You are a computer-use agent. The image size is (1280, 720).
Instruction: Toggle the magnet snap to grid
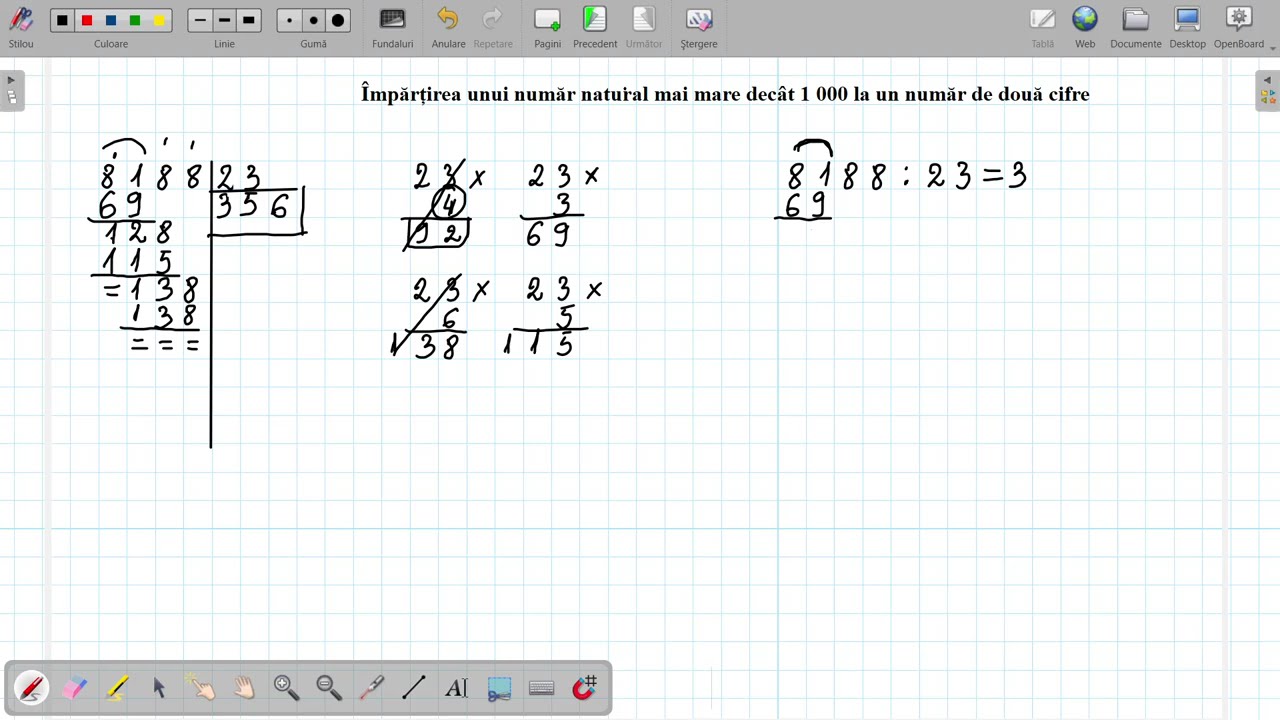[x=584, y=688]
